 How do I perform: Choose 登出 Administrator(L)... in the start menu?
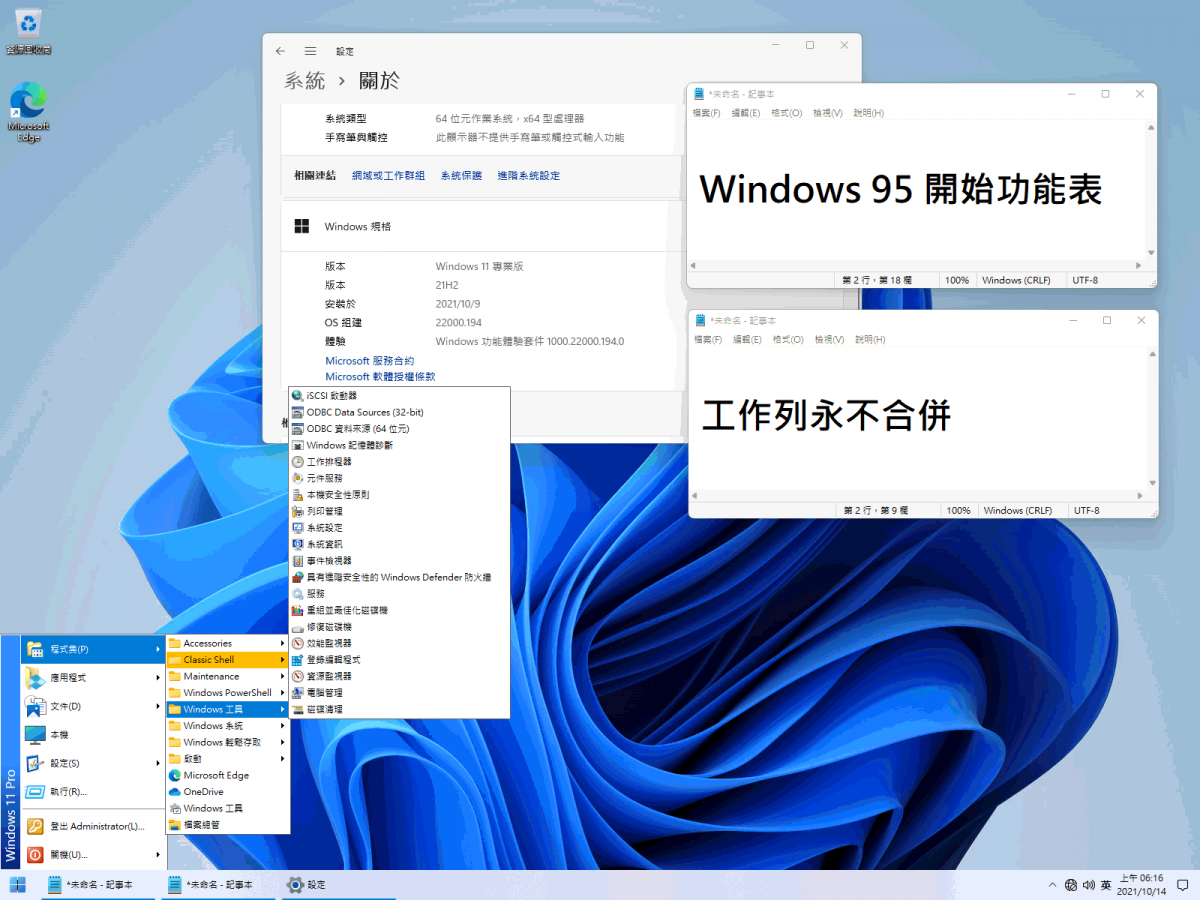coord(93,826)
